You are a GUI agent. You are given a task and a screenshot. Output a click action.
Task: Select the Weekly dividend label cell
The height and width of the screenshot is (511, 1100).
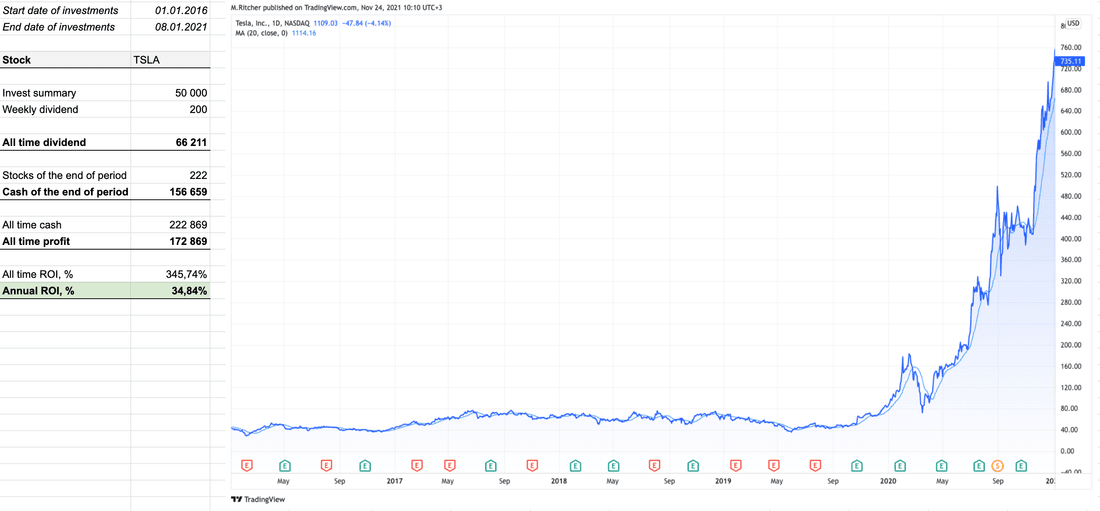(65, 110)
